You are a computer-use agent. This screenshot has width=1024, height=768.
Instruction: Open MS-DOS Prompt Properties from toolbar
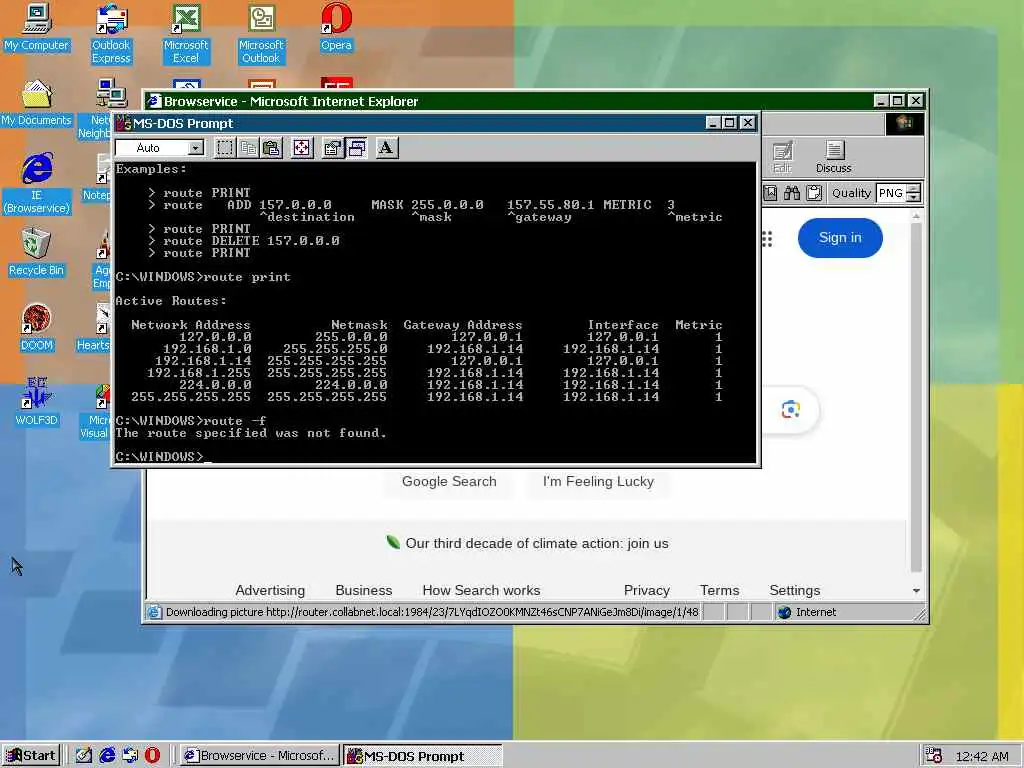point(332,148)
